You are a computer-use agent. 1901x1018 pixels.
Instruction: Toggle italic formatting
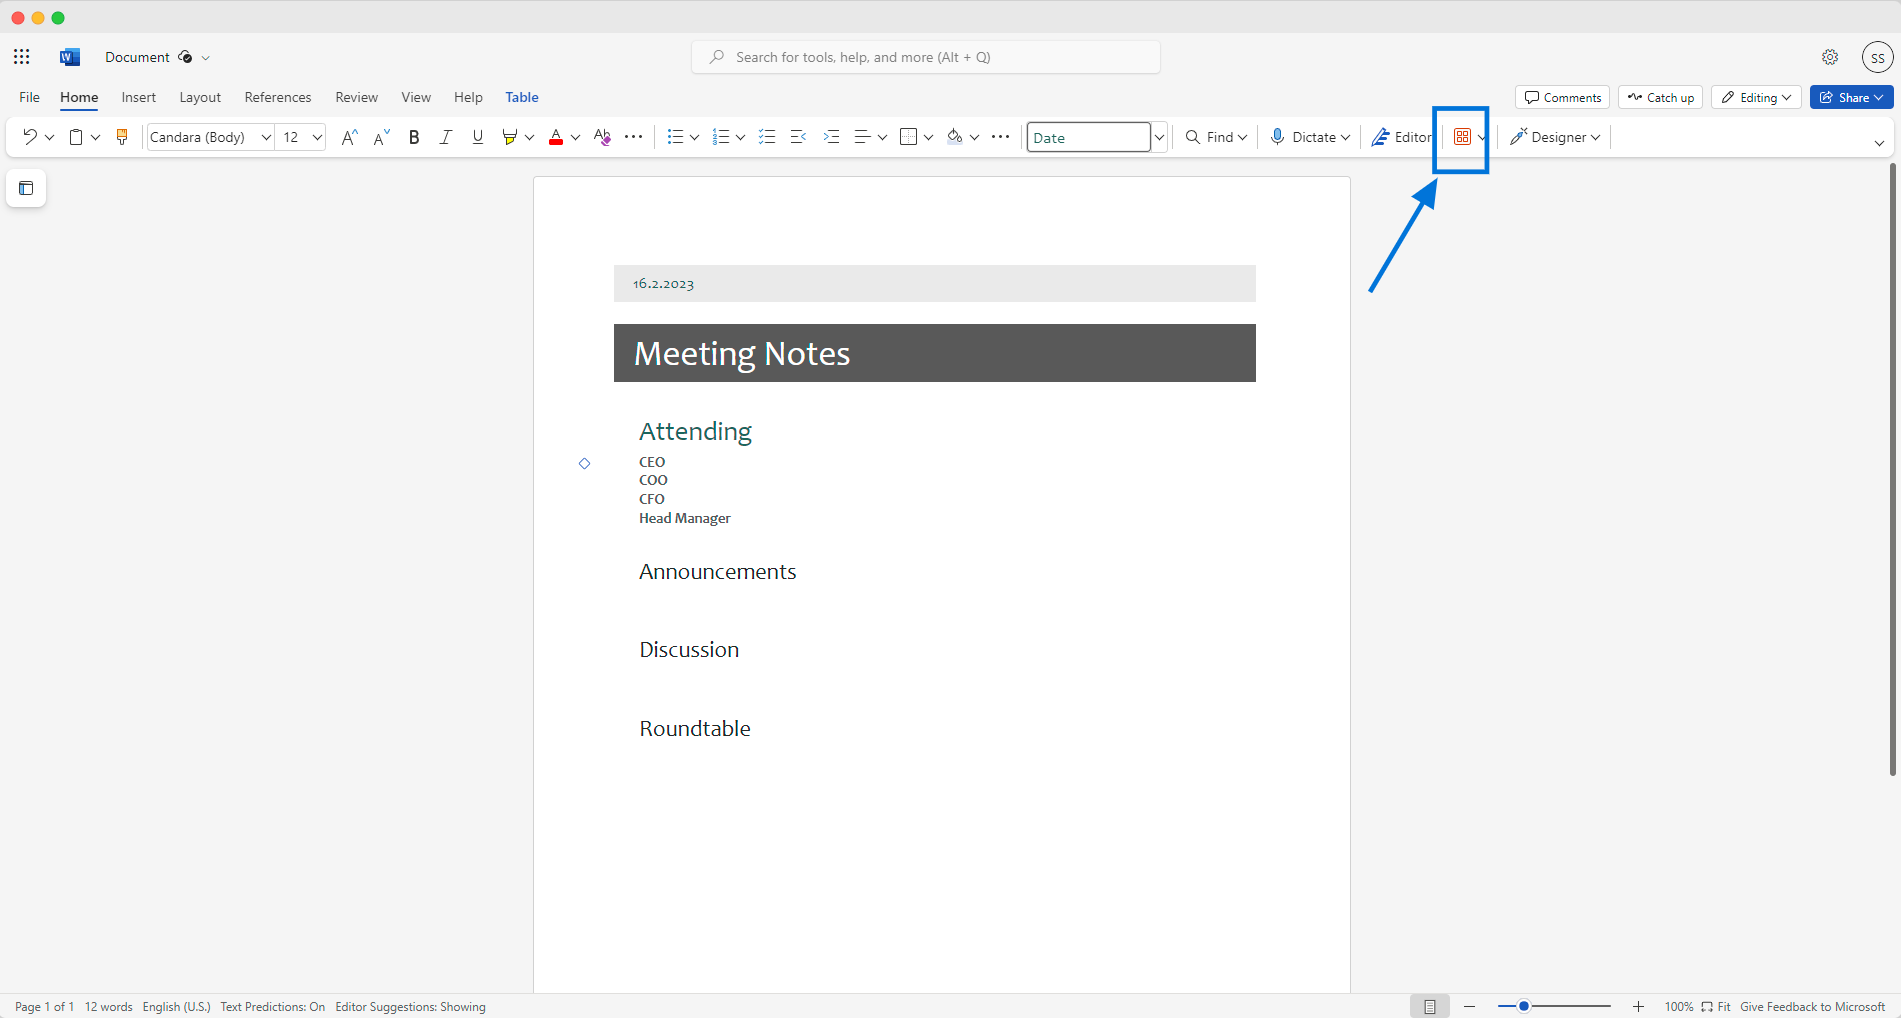pos(446,137)
